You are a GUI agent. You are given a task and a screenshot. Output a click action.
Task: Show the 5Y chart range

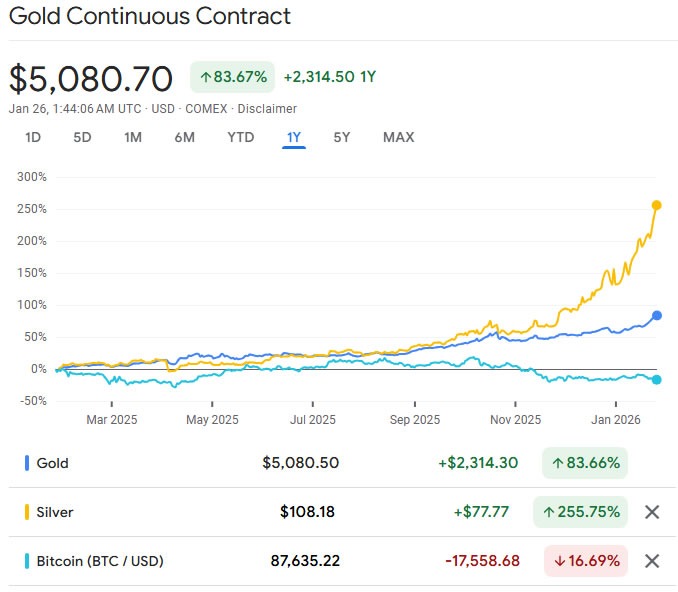point(342,137)
